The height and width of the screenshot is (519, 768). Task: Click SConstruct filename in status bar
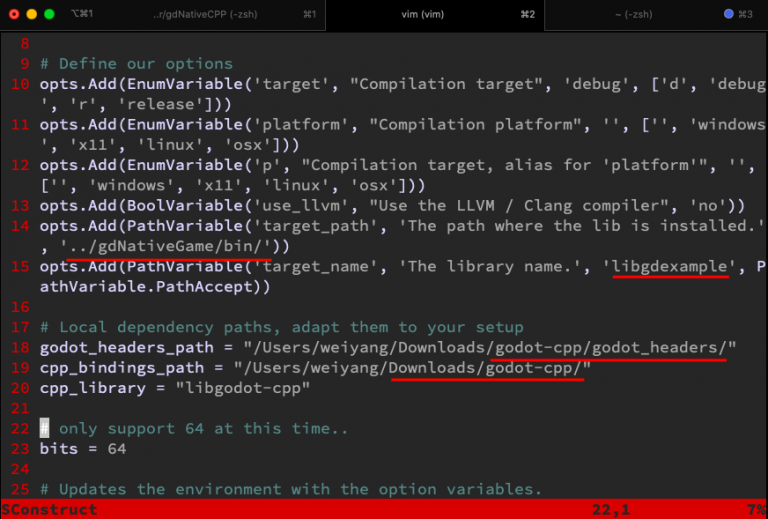tap(49, 510)
